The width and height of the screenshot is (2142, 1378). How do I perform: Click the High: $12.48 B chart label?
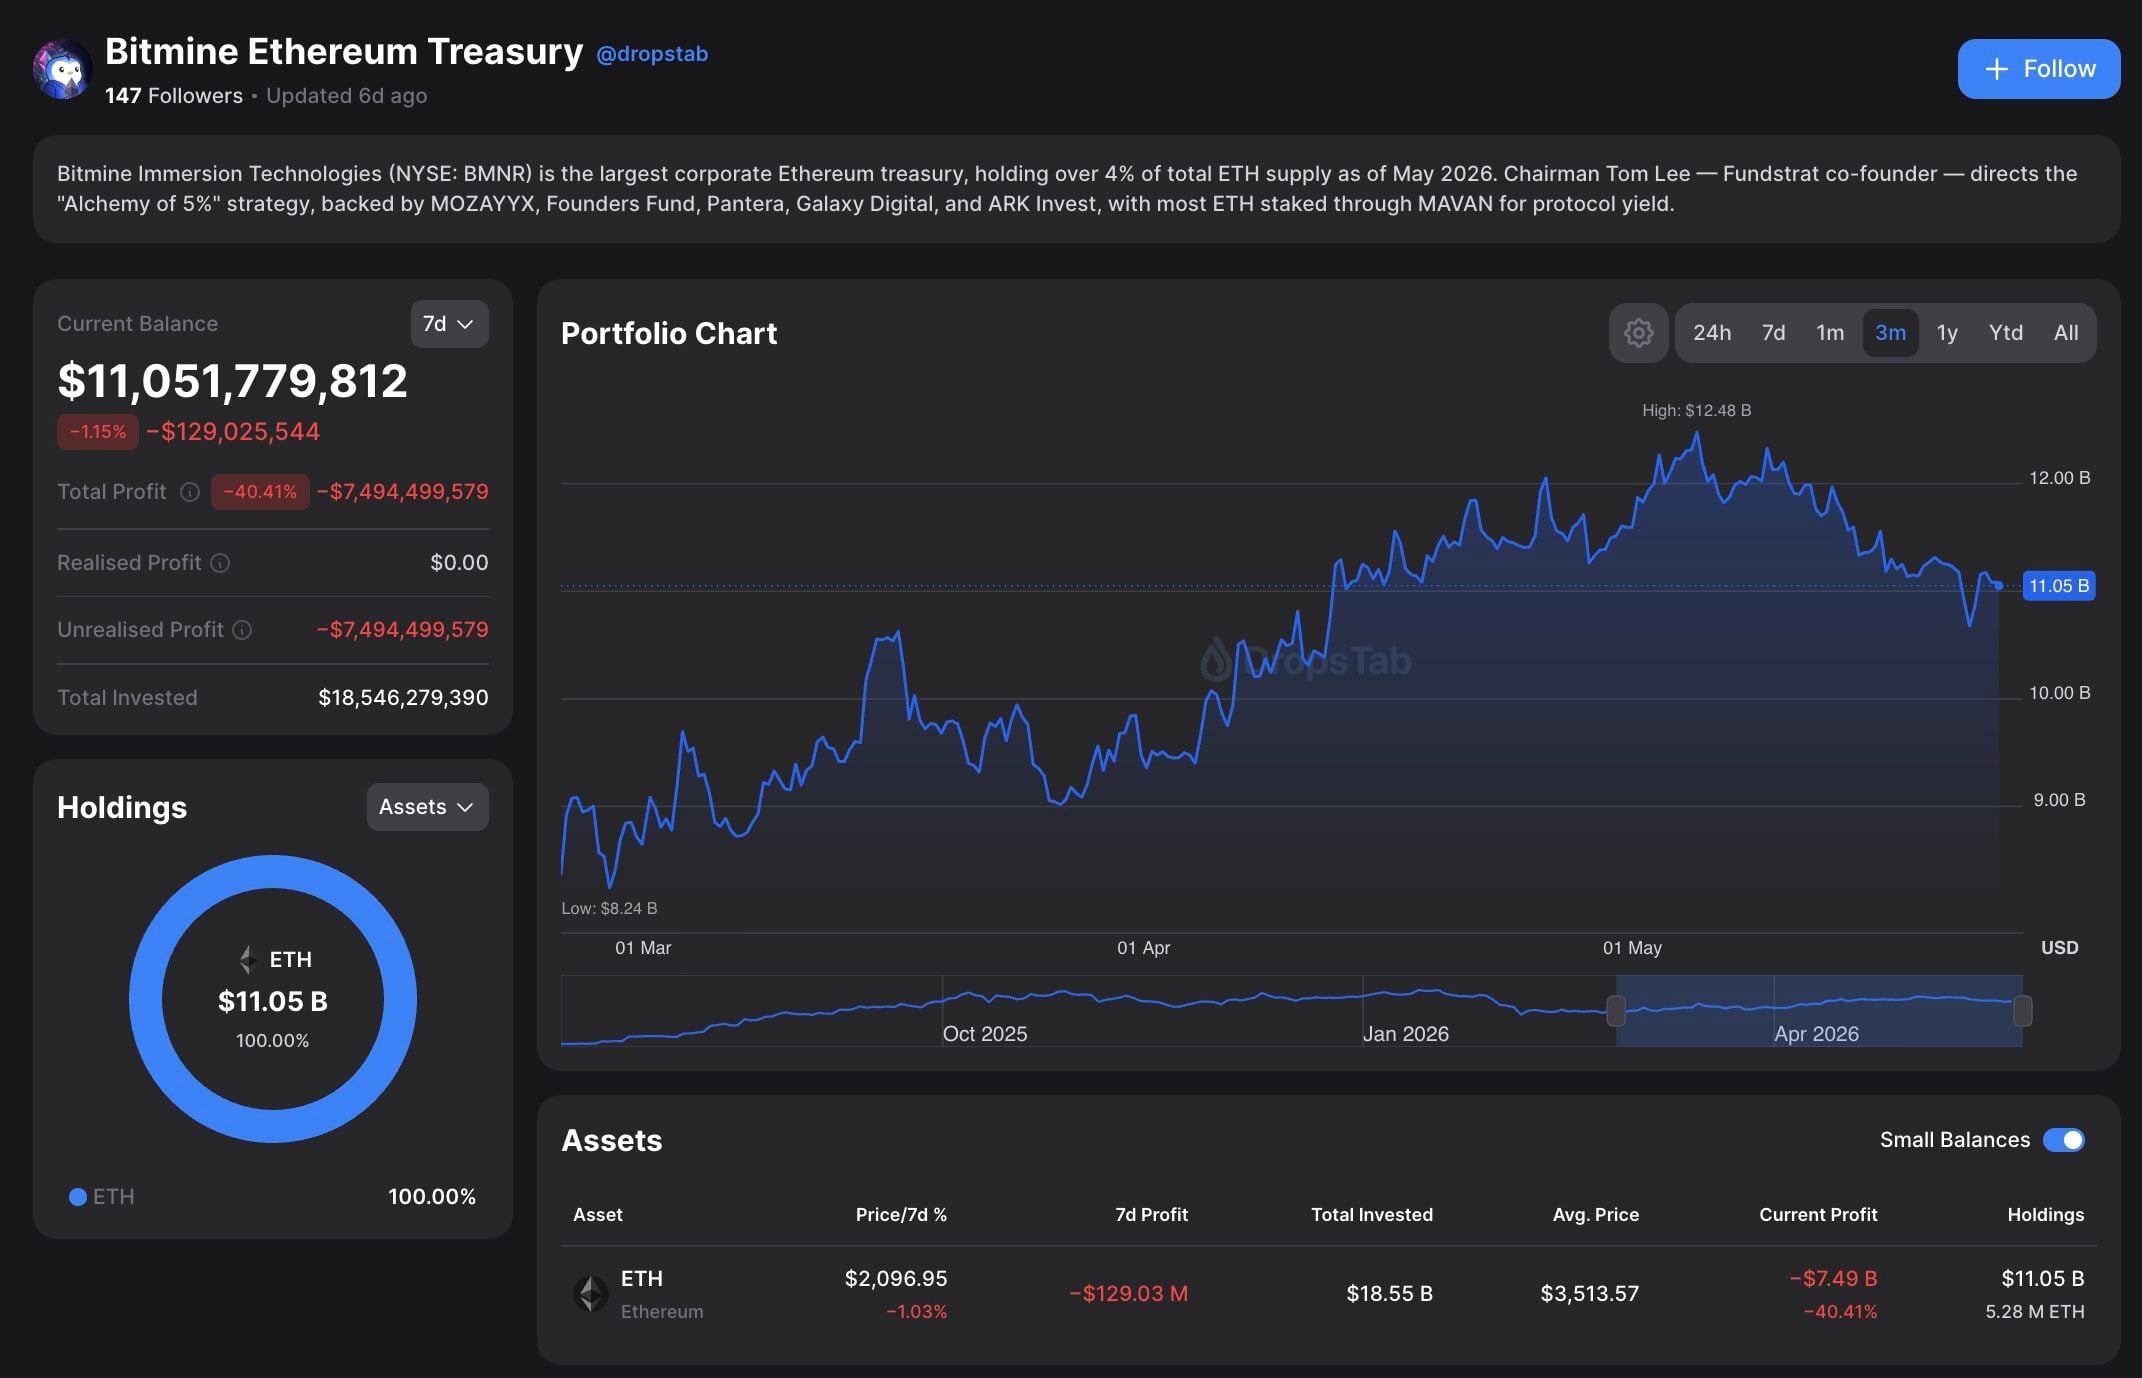tap(1697, 411)
